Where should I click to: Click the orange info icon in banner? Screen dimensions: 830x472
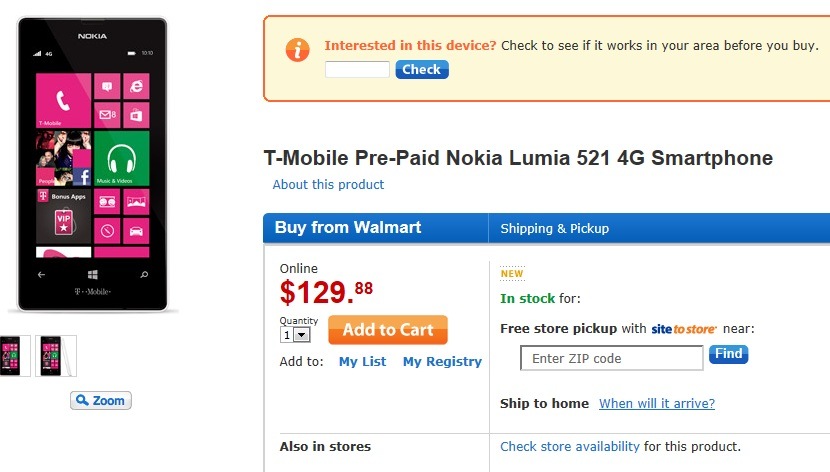pyautogui.click(x=297, y=49)
